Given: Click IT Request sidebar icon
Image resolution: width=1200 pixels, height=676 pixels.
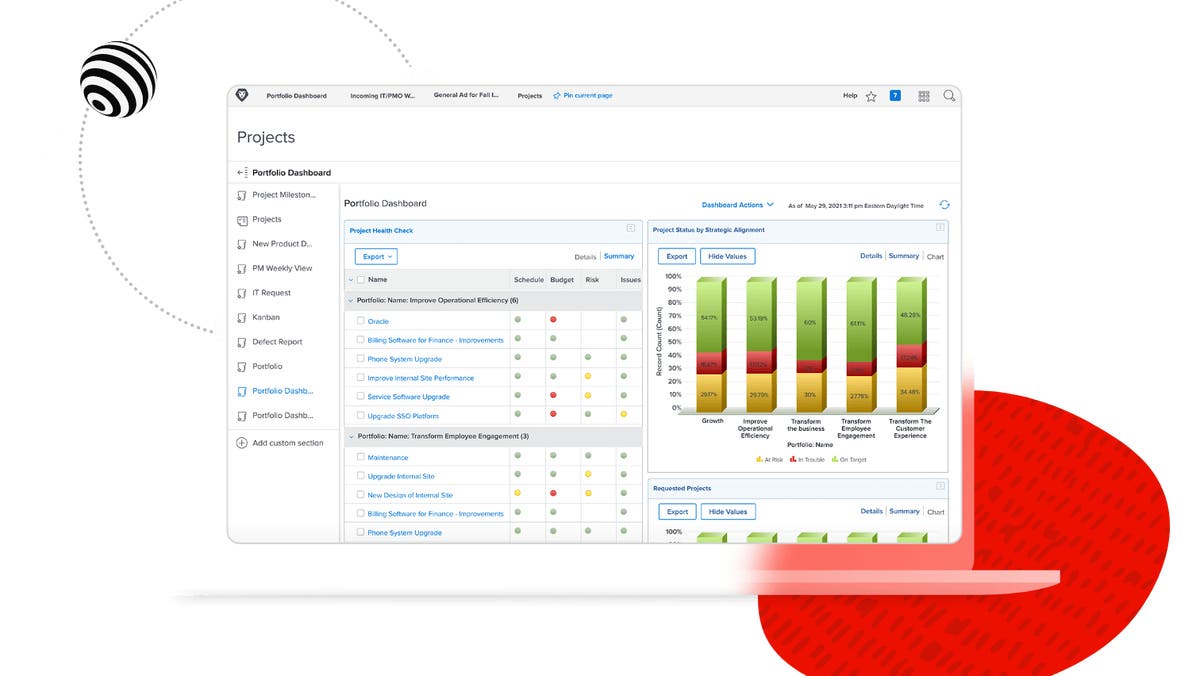Looking at the screenshot, I should coord(242,293).
